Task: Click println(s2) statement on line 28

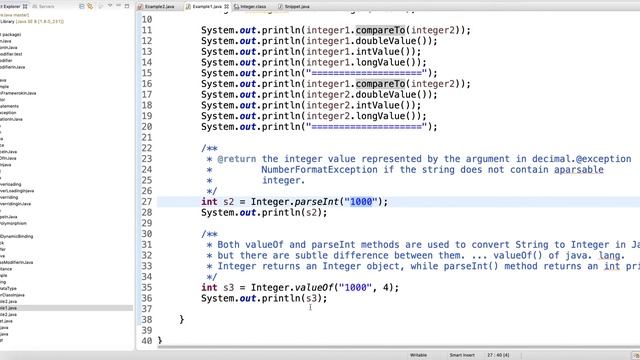Action: coord(264,212)
